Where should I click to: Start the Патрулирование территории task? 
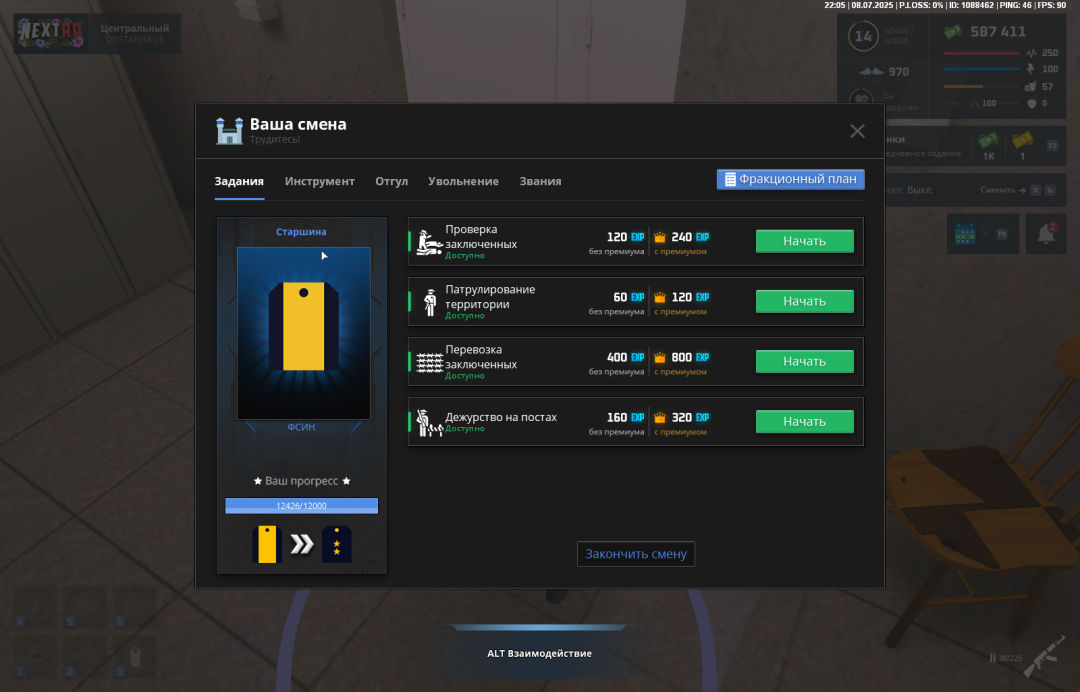click(x=804, y=301)
